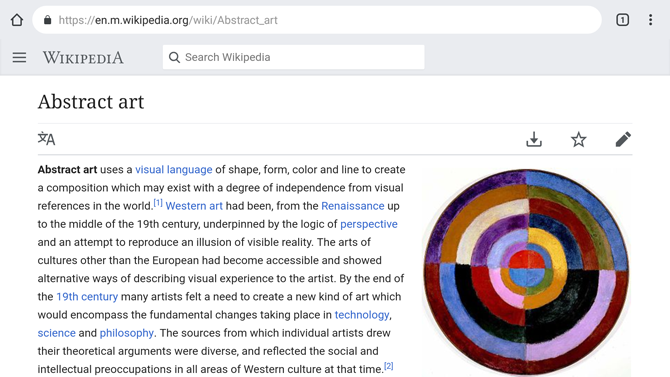
Task: Click the 'Abstract art' page heading
Action: click(x=91, y=102)
